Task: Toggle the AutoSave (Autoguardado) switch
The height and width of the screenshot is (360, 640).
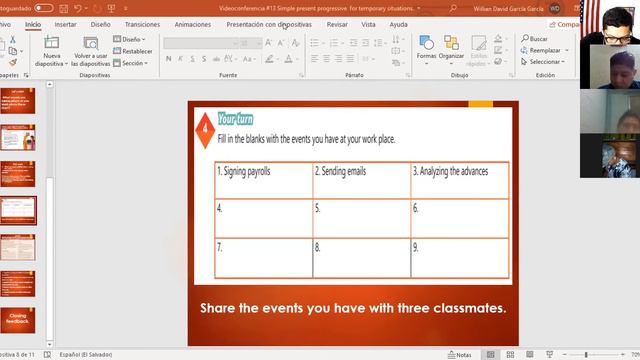Action: pos(44,8)
